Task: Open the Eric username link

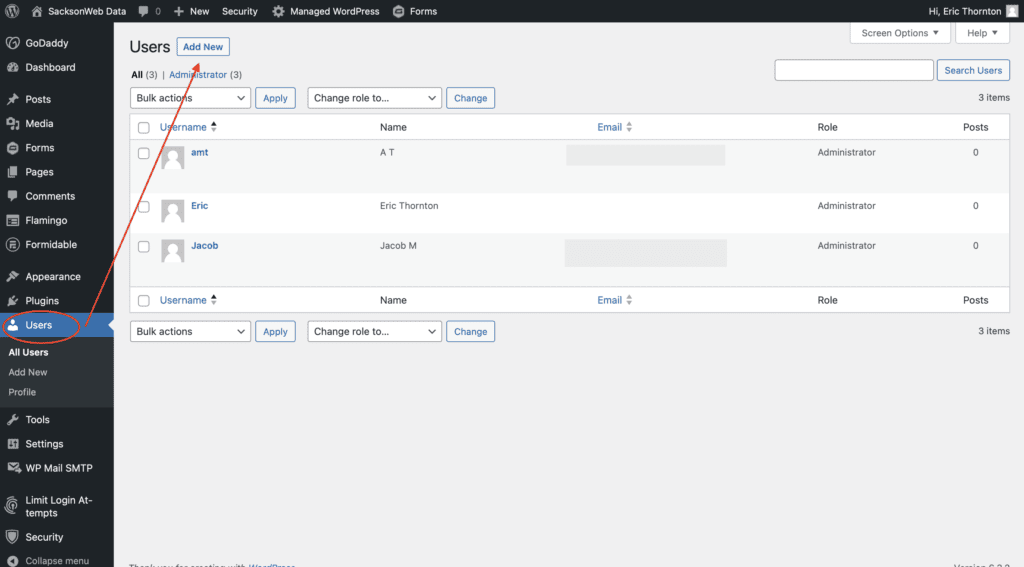Action: coord(199,205)
